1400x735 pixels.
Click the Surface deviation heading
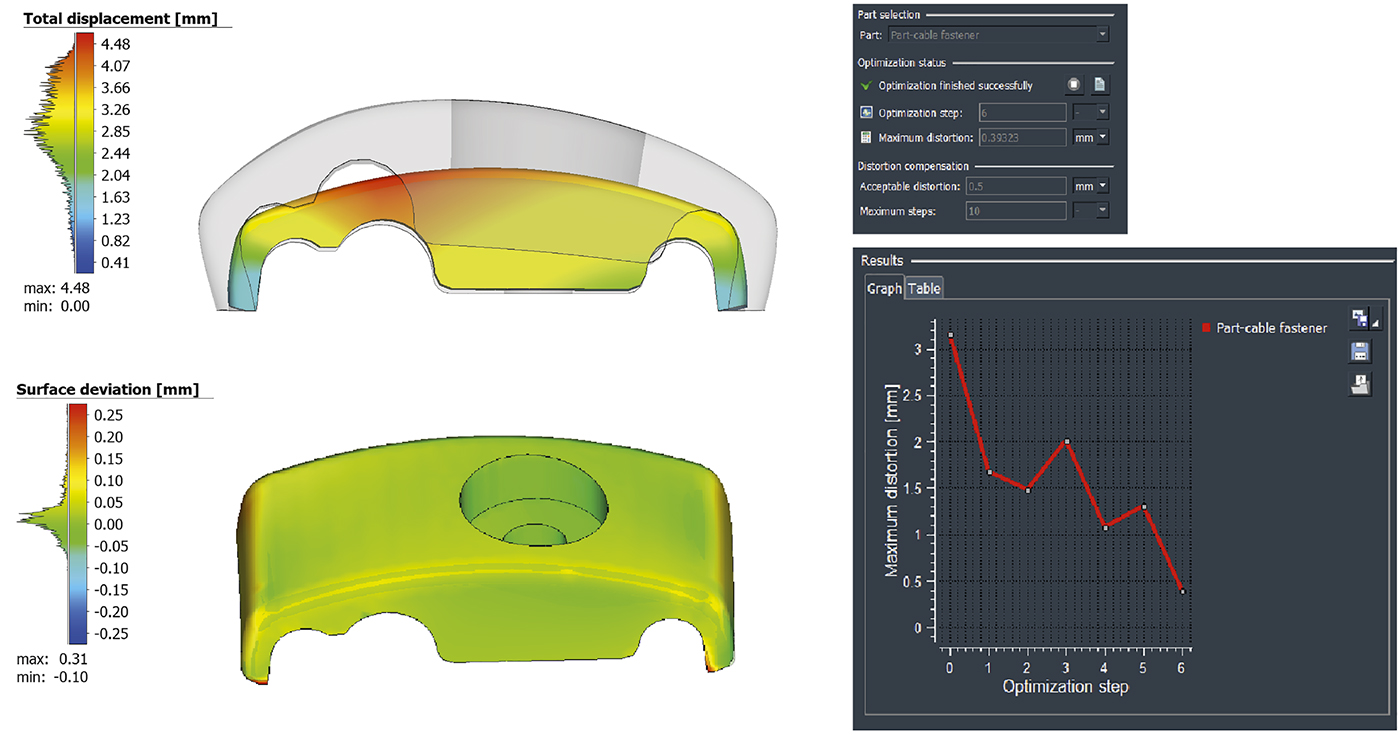pyautogui.click(x=105, y=389)
